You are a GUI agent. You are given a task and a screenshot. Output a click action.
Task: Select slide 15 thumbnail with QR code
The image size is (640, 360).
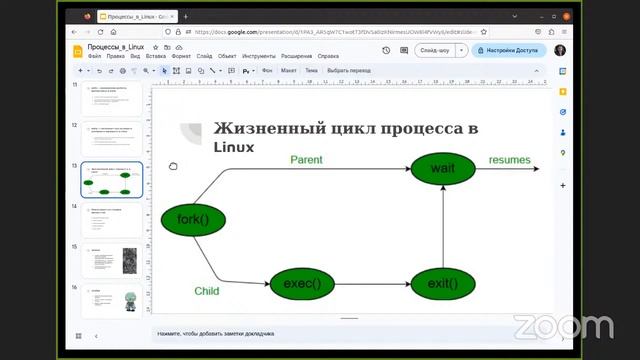point(111,260)
